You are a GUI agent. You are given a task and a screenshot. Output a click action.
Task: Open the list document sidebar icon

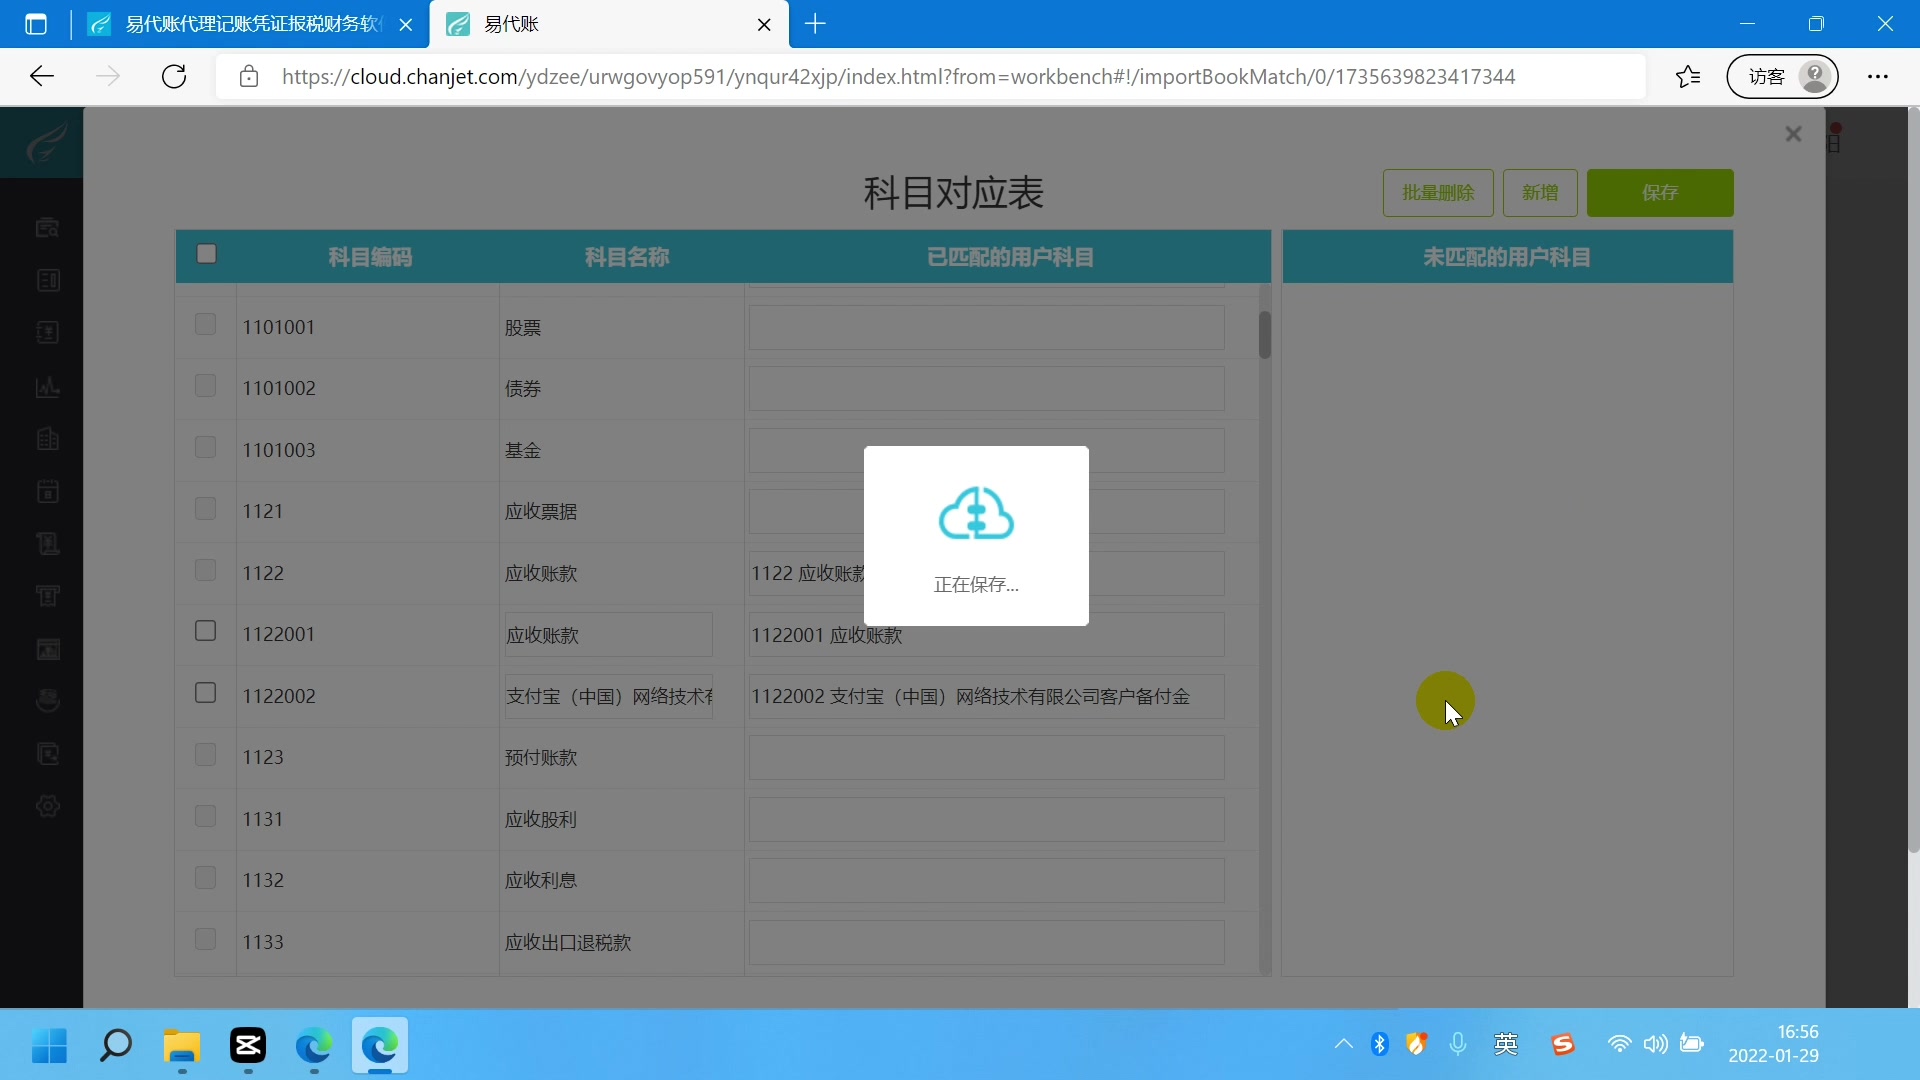47,280
